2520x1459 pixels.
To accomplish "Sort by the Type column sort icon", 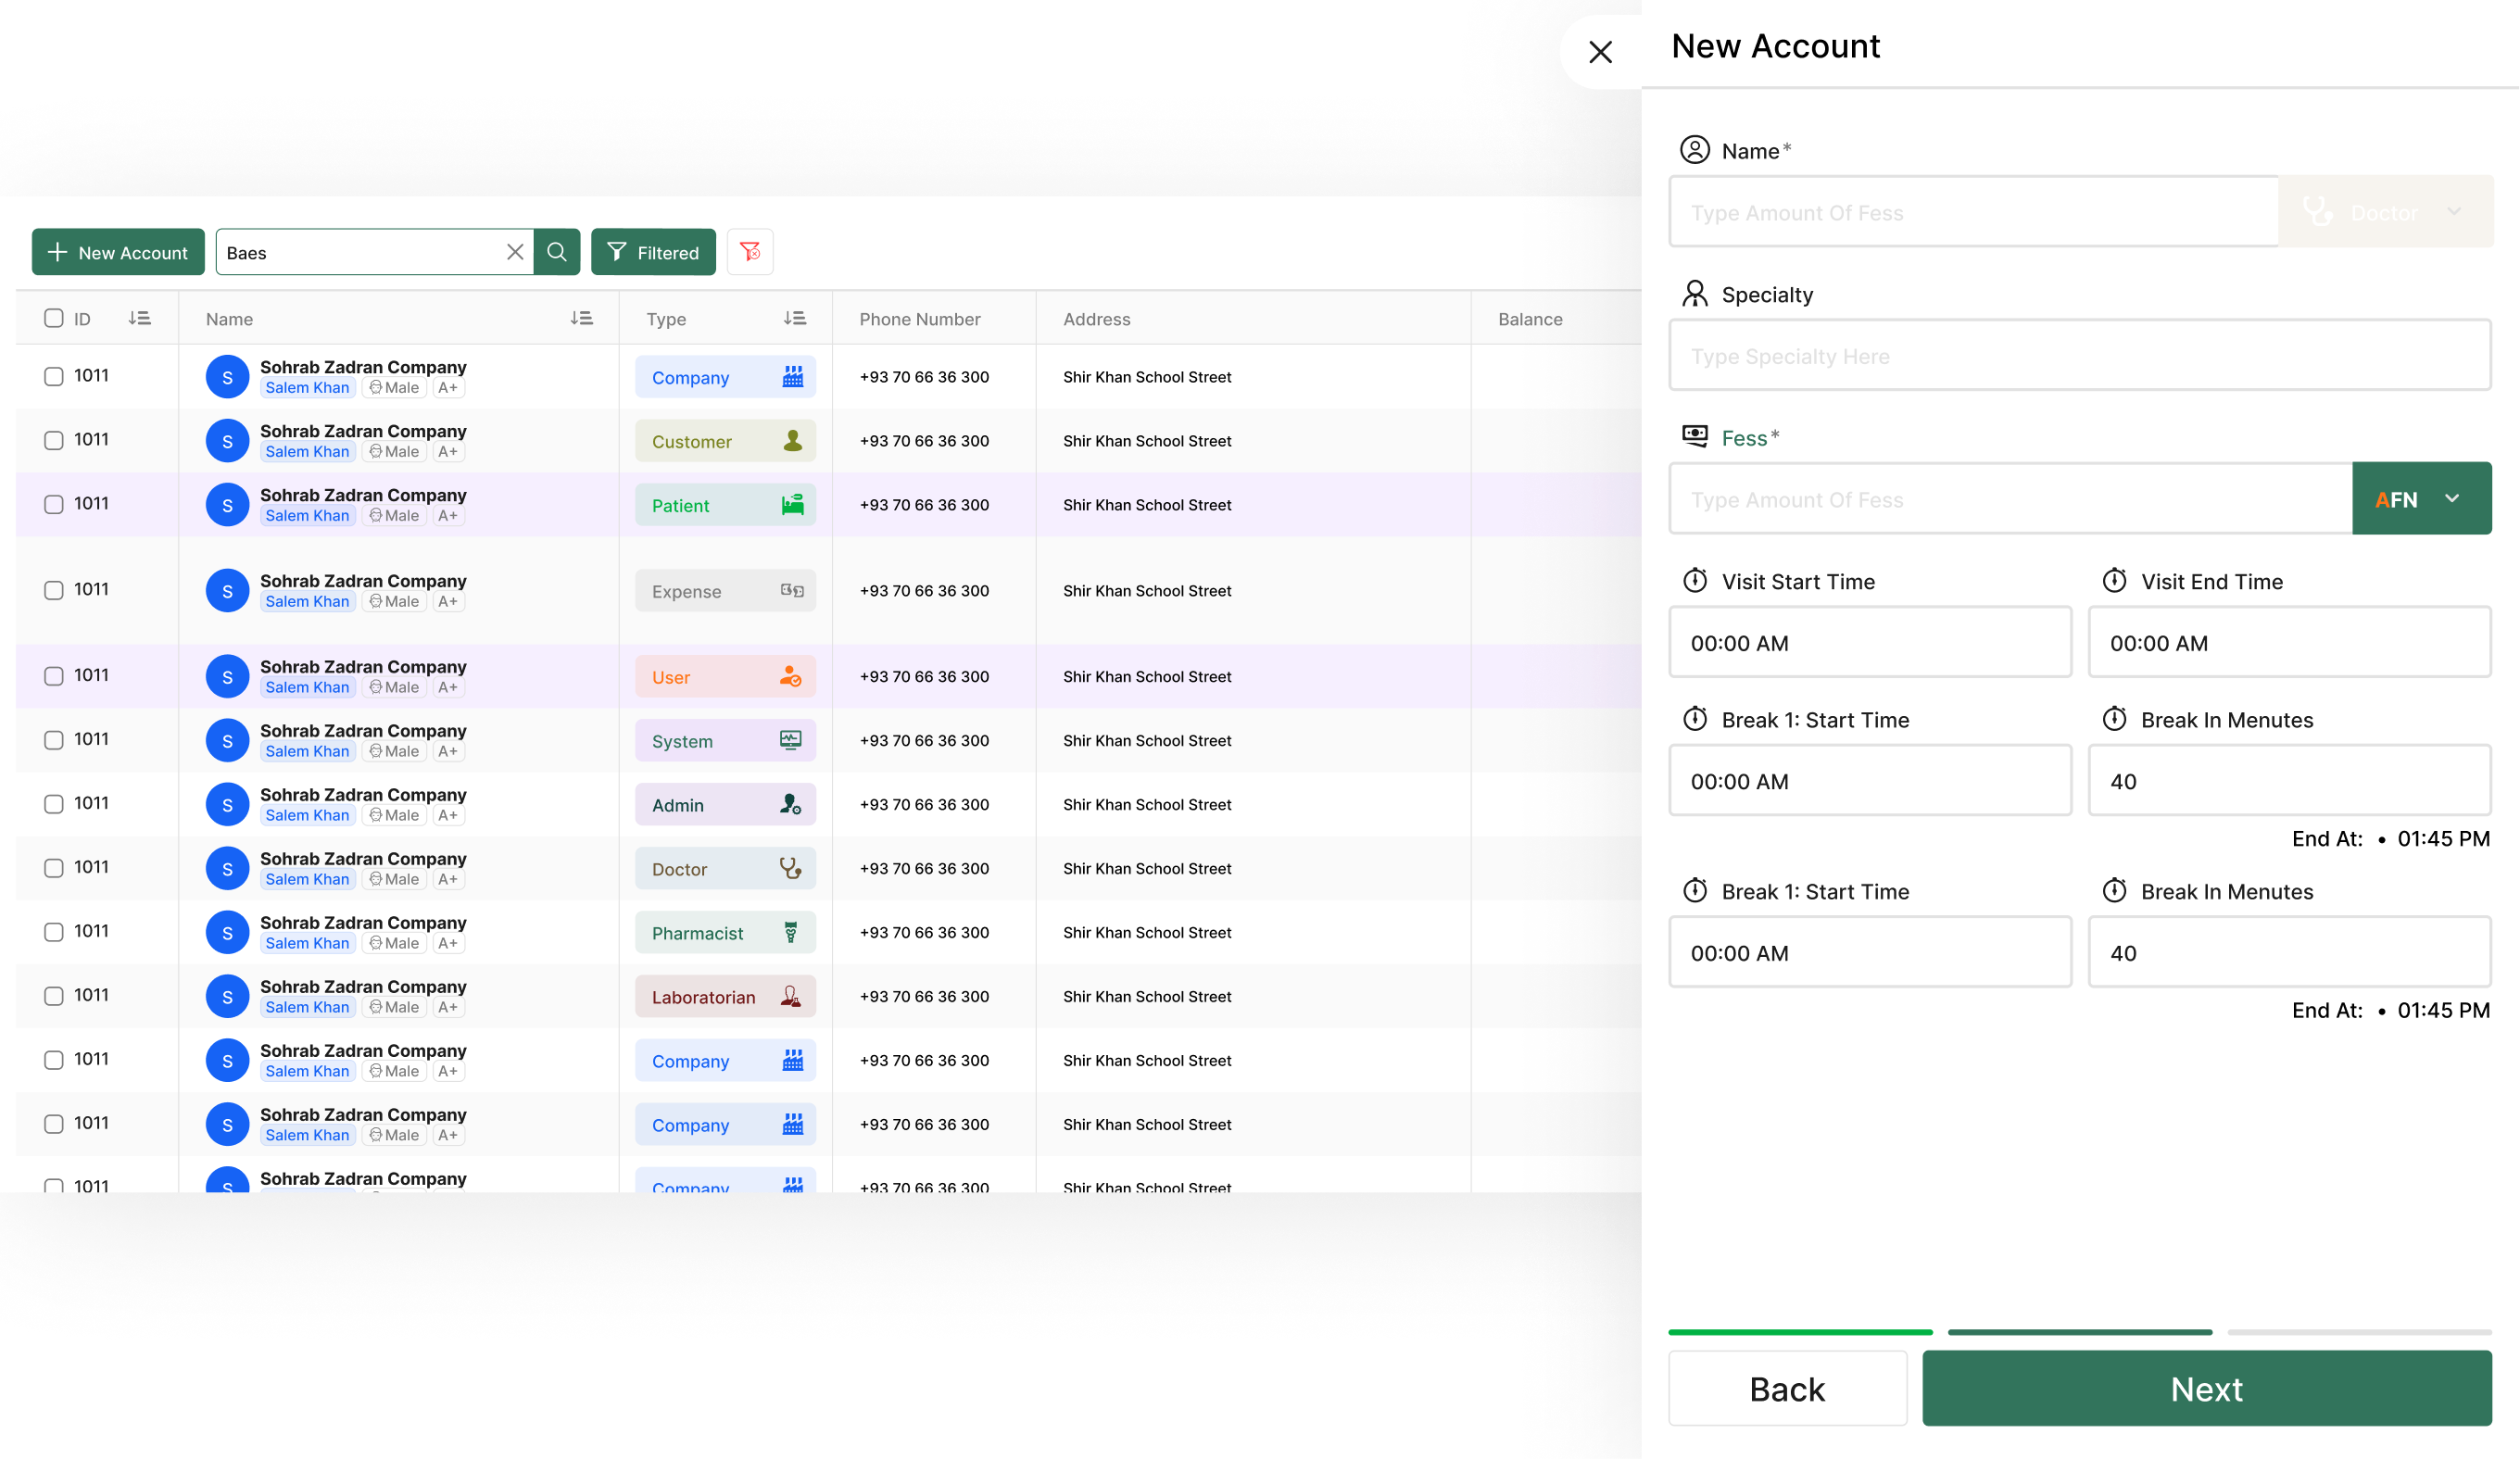I will [795, 318].
